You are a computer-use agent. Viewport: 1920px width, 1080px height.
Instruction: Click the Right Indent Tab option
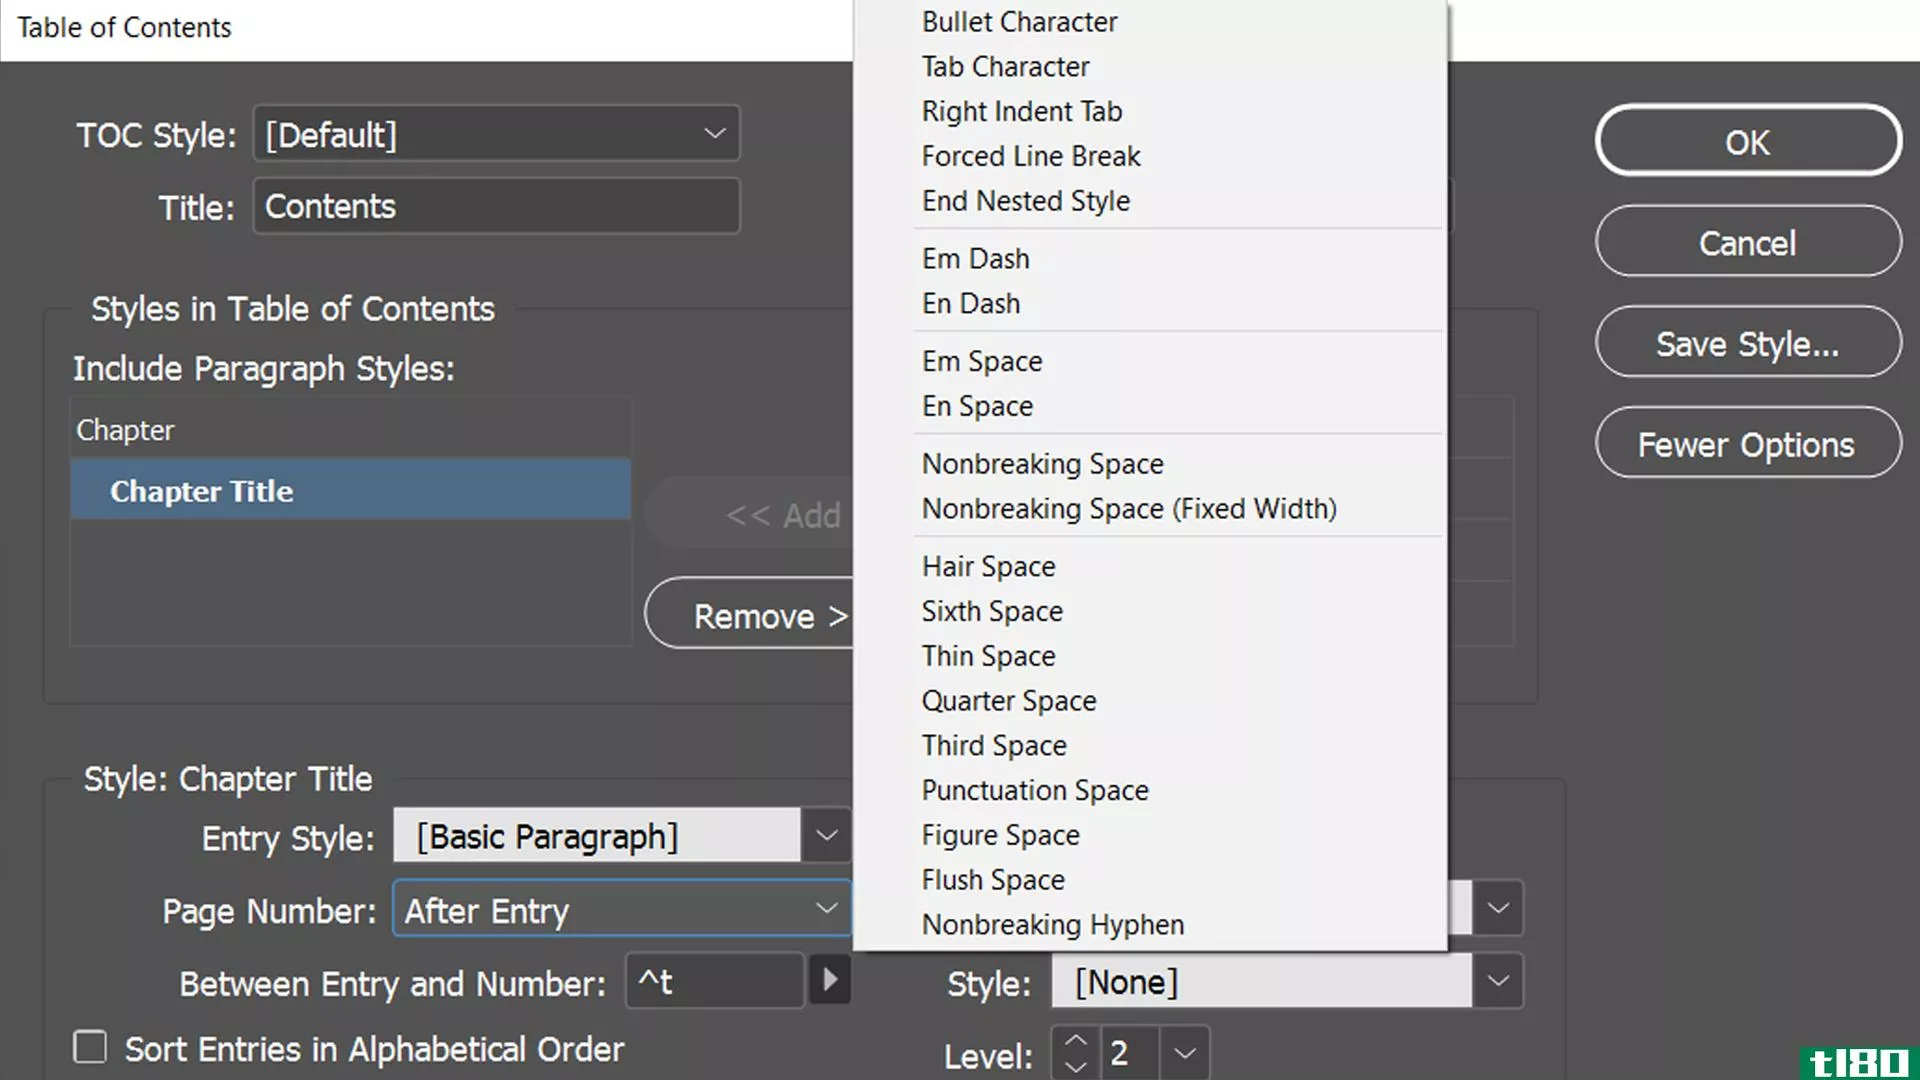pyautogui.click(x=1023, y=111)
